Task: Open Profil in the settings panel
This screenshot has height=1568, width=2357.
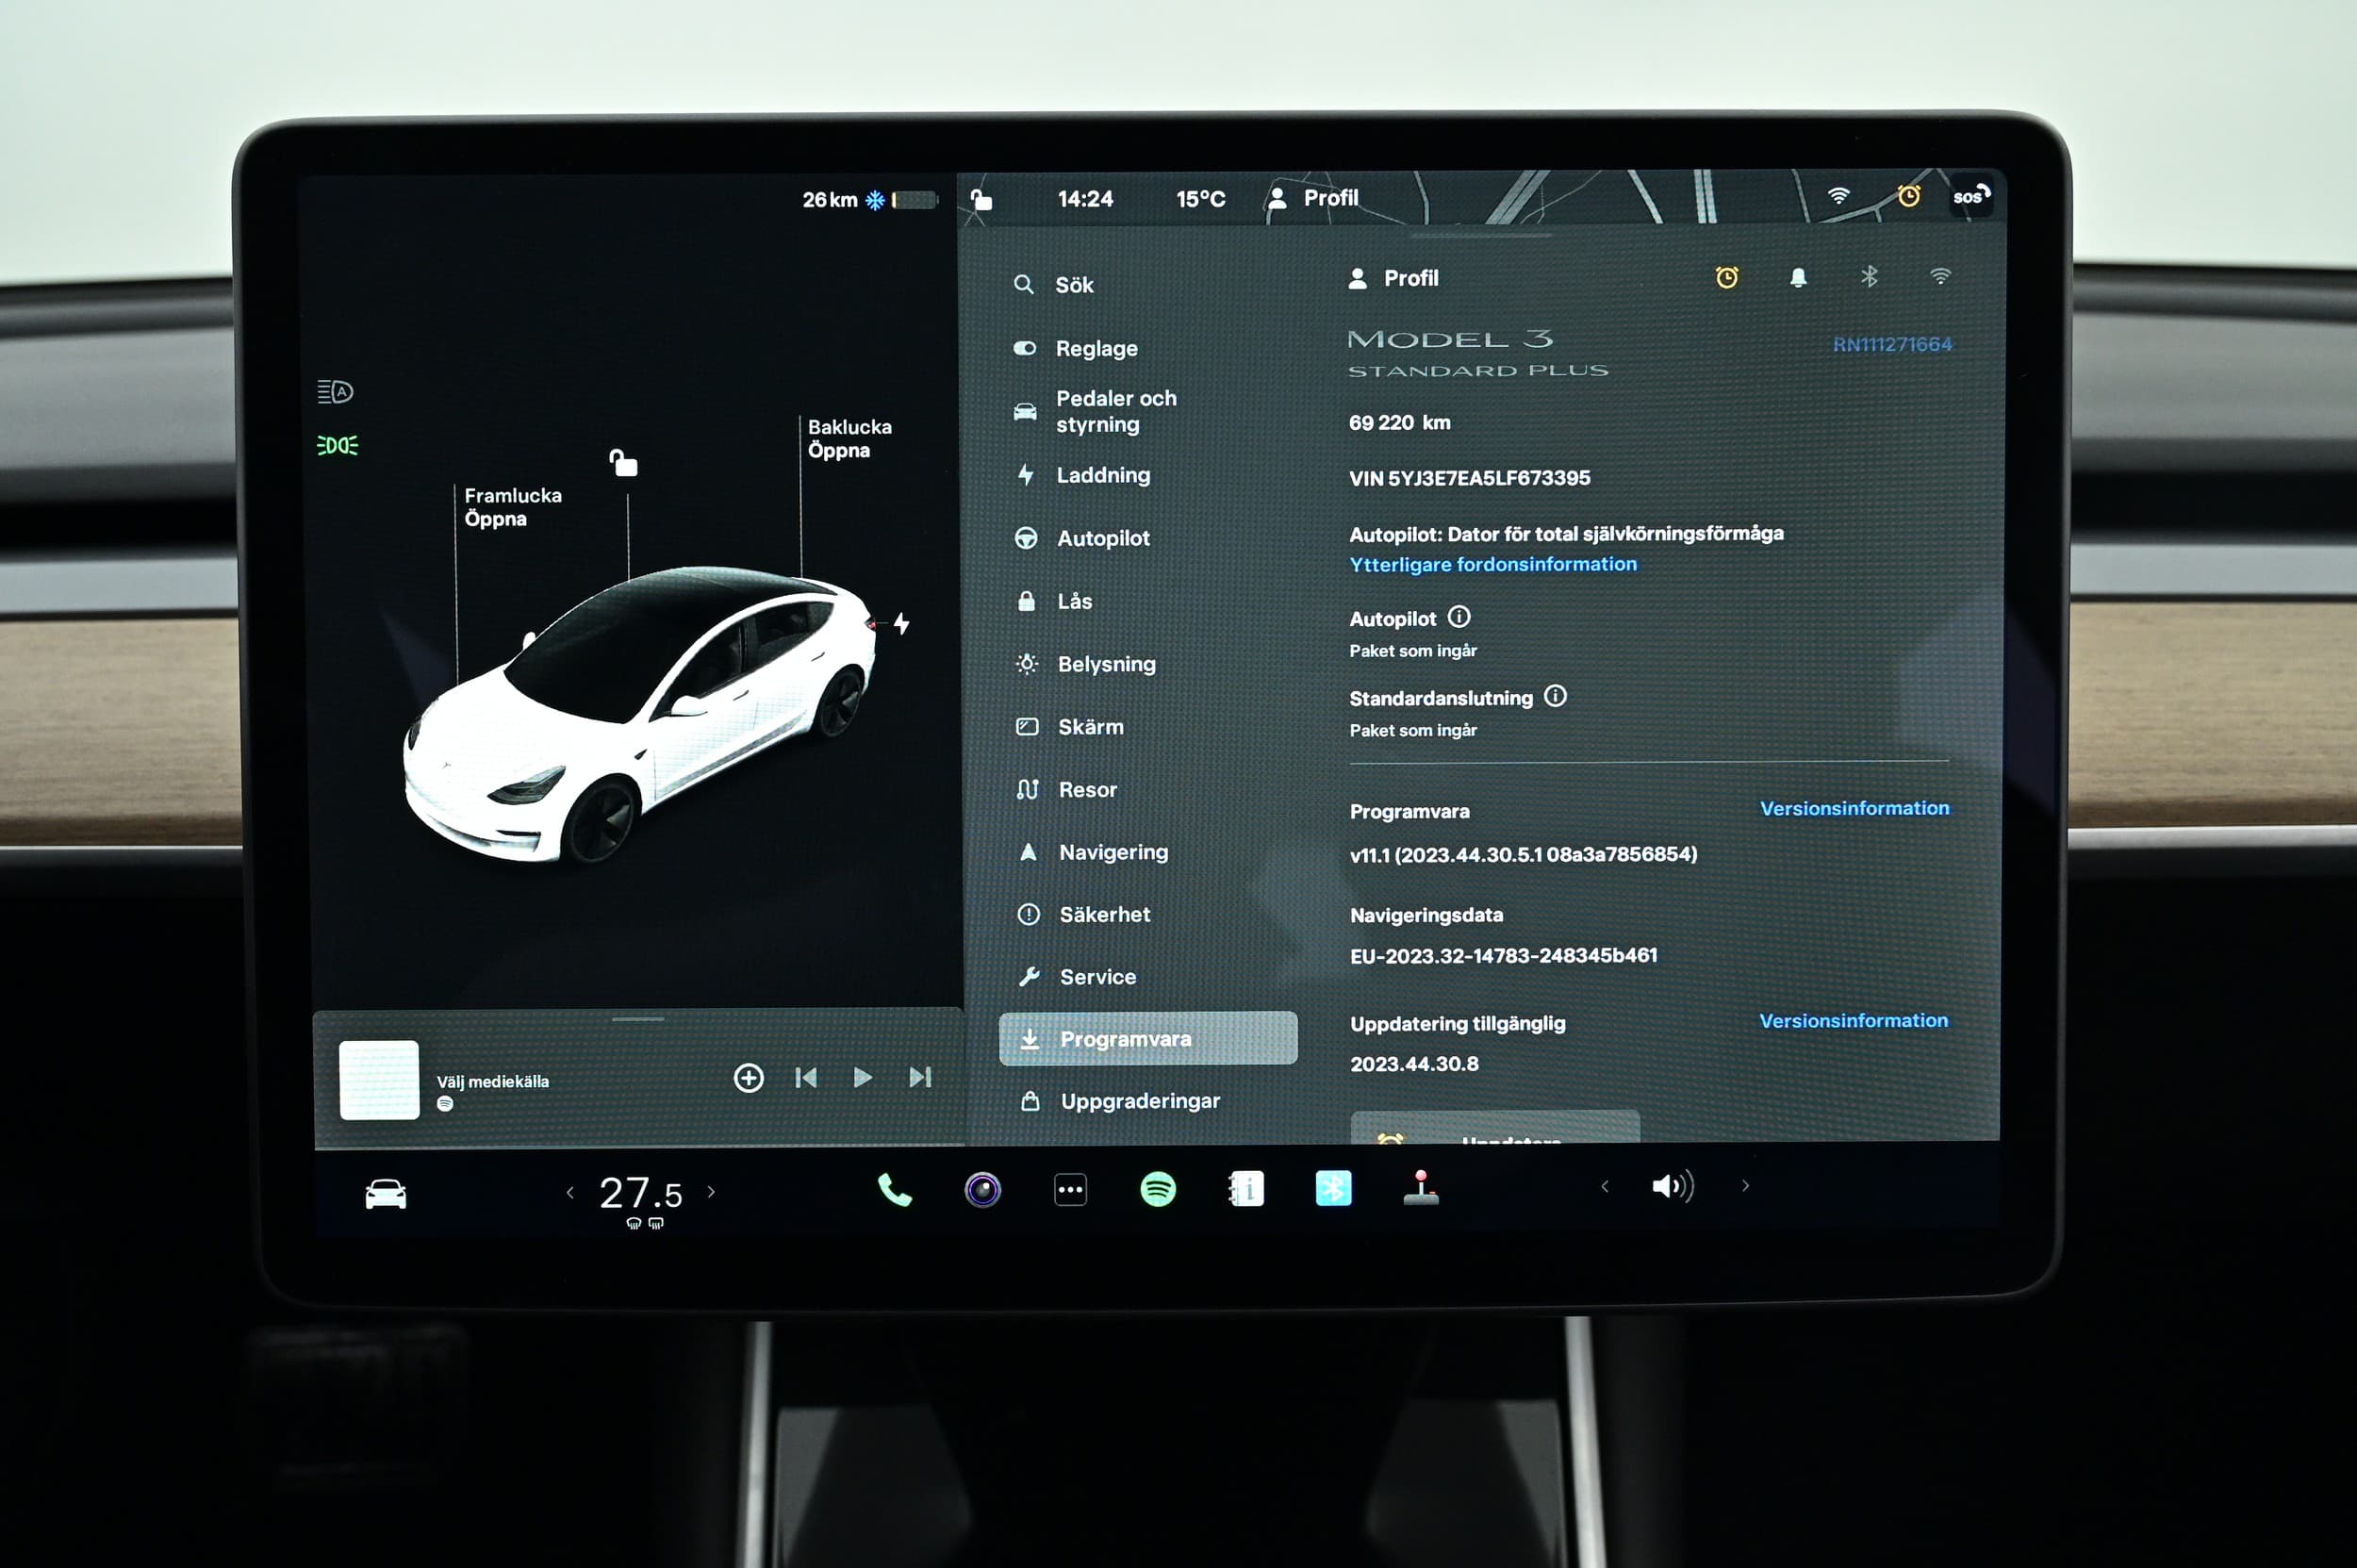Action: coord(1393,279)
